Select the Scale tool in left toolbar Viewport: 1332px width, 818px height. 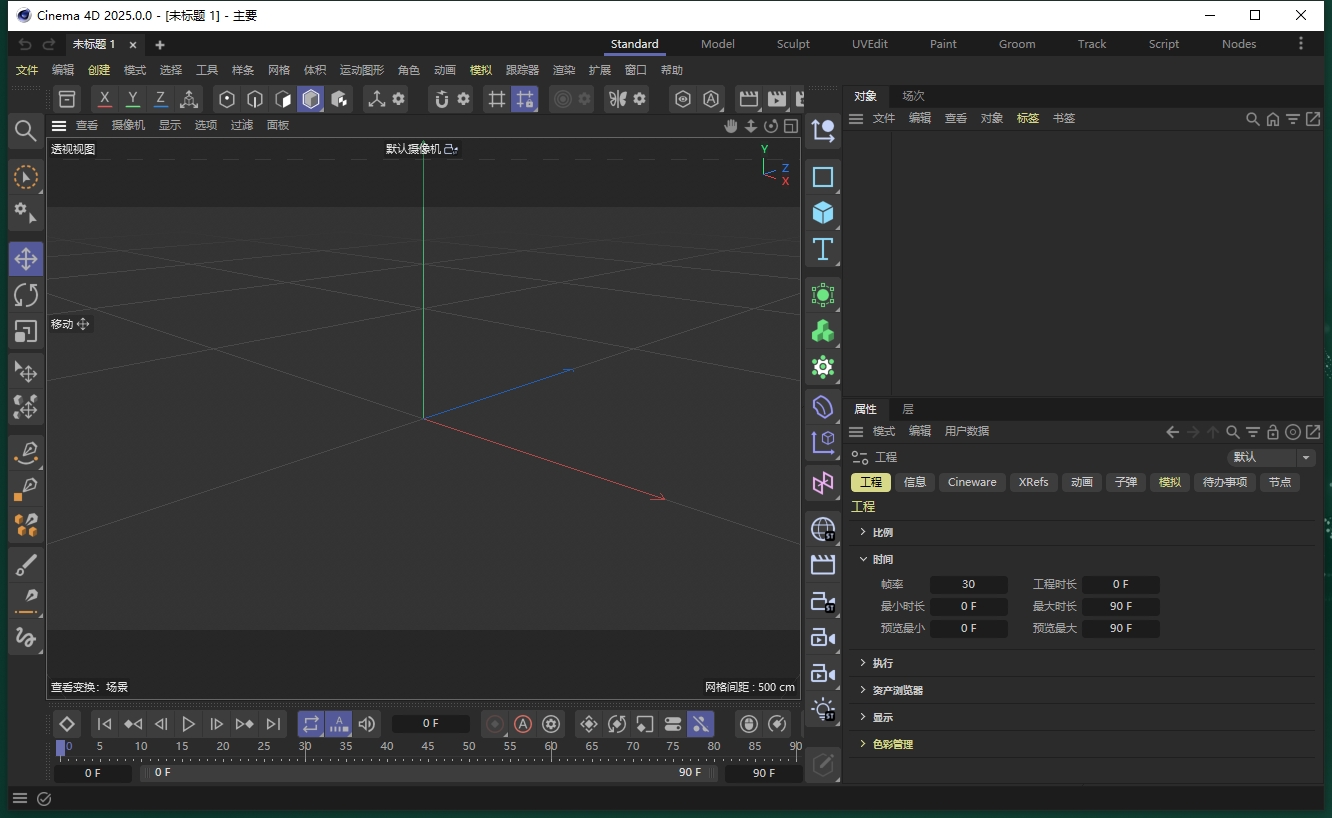click(26, 332)
